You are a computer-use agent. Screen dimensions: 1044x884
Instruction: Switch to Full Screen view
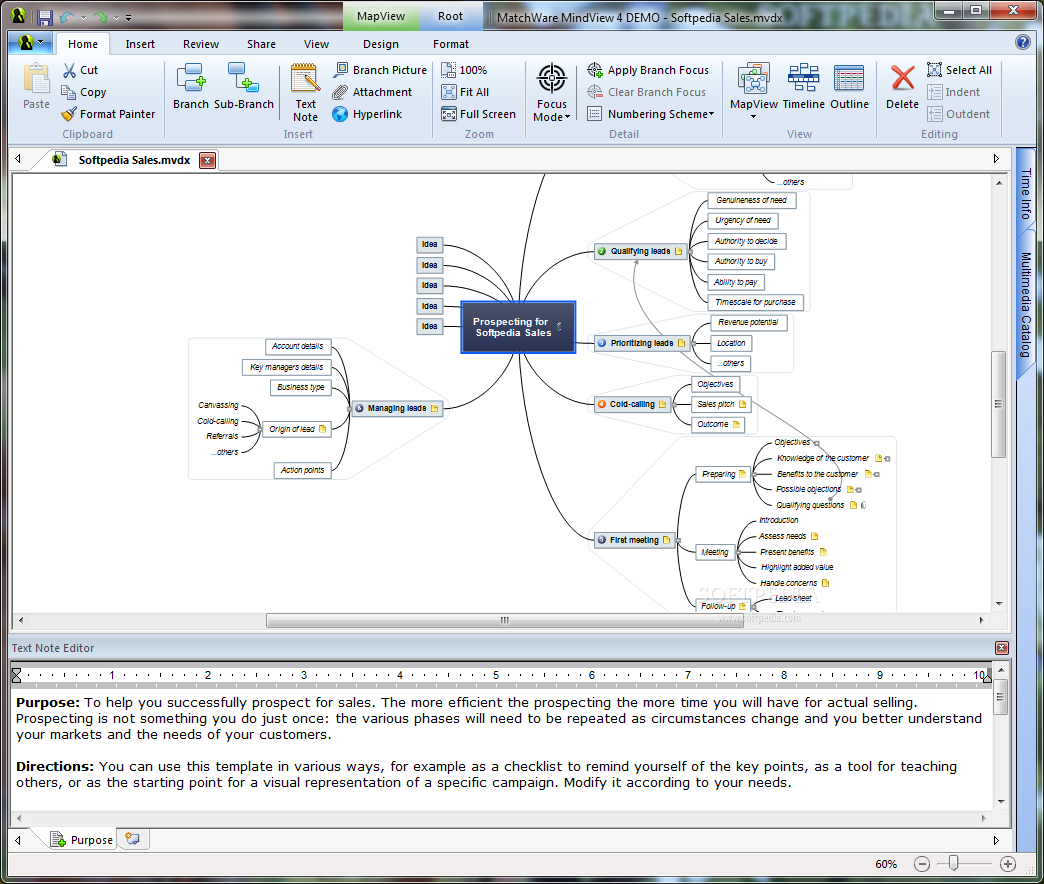click(x=479, y=114)
